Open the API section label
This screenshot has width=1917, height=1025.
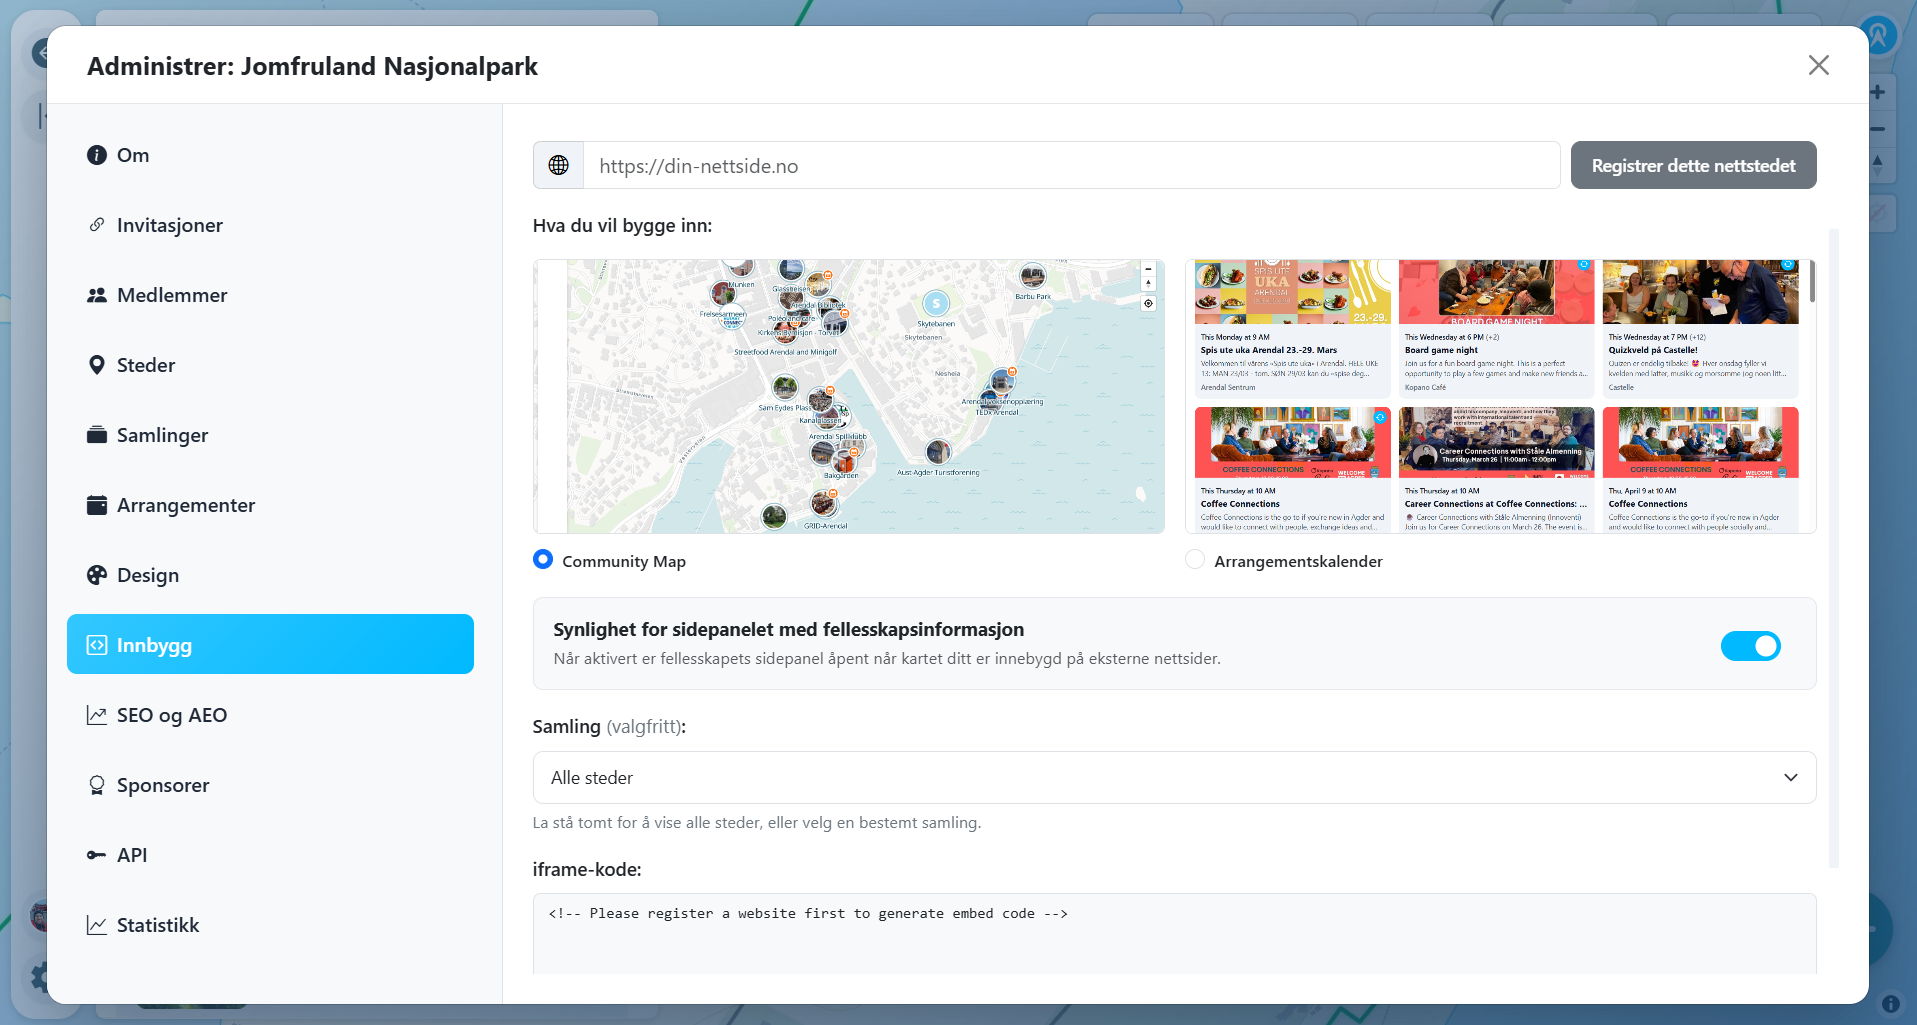click(132, 855)
